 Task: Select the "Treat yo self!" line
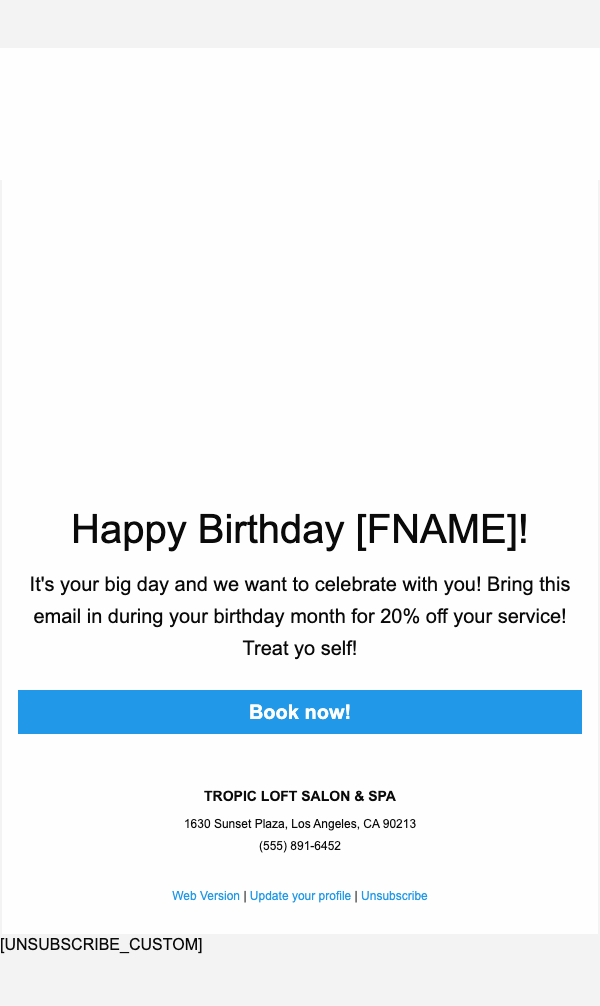coord(300,648)
